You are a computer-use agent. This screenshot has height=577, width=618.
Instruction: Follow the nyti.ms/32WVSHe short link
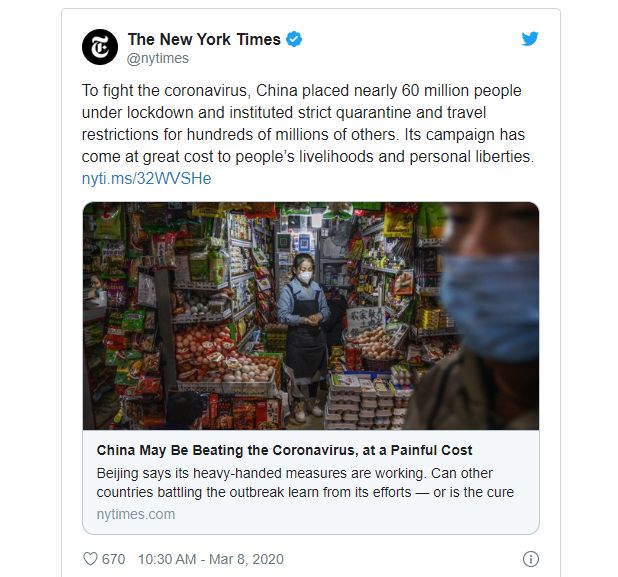[146, 179]
